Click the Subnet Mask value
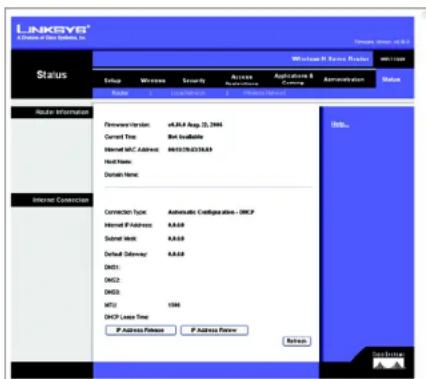 (176, 239)
